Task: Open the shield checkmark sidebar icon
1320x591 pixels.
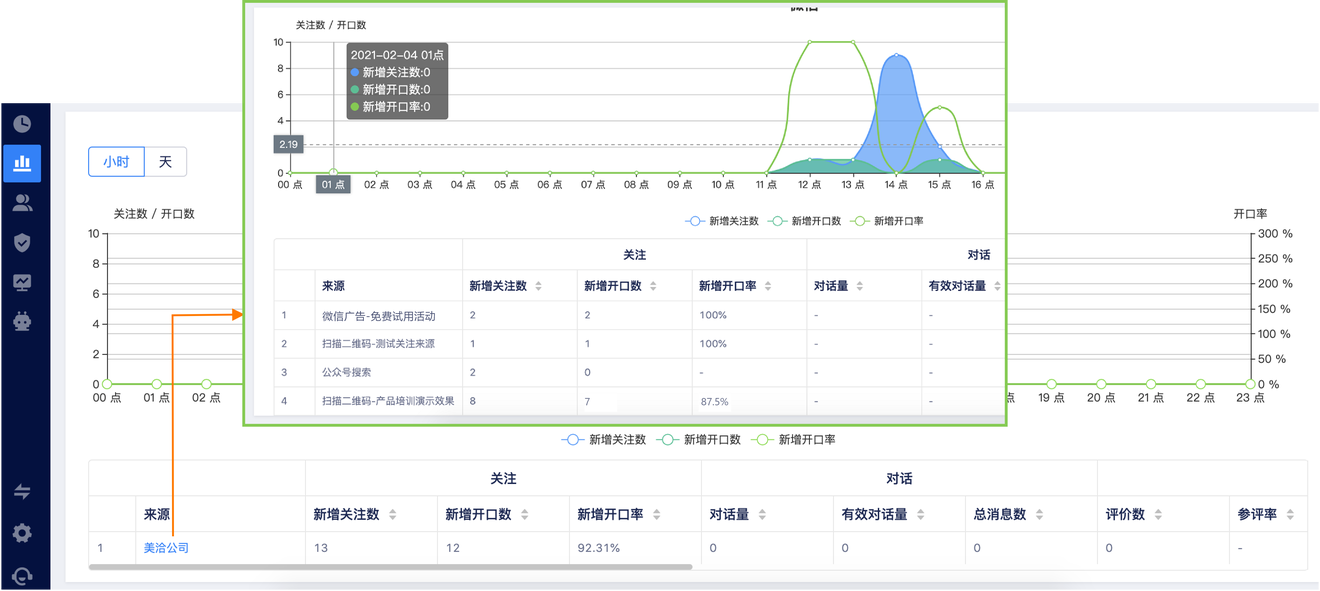Action: tap(22, 242)
